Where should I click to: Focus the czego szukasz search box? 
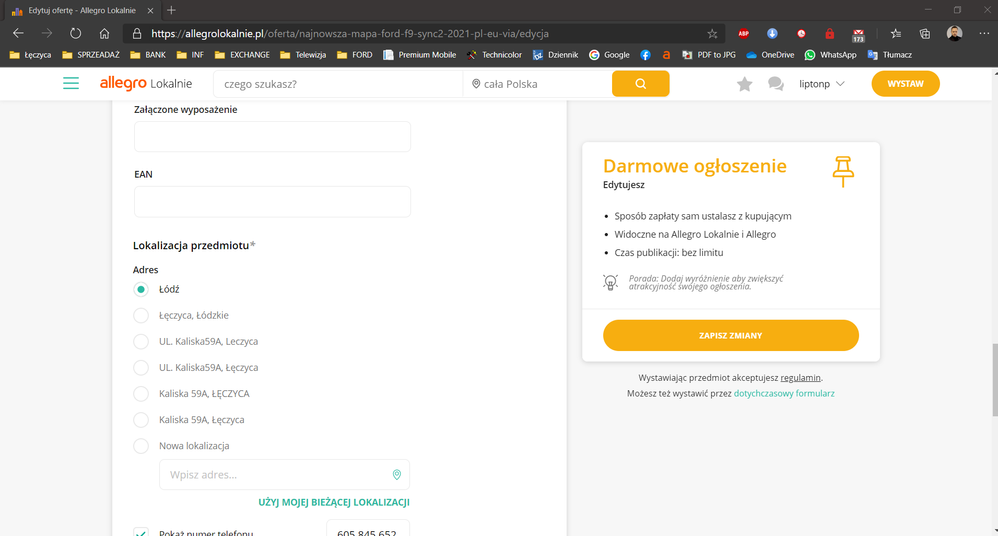click(338, 84)
